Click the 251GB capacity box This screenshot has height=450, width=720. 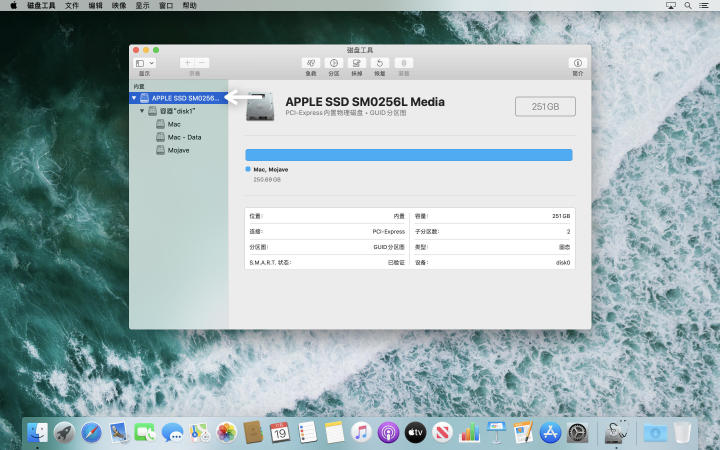pyautogui.click(x=545, y=107)
